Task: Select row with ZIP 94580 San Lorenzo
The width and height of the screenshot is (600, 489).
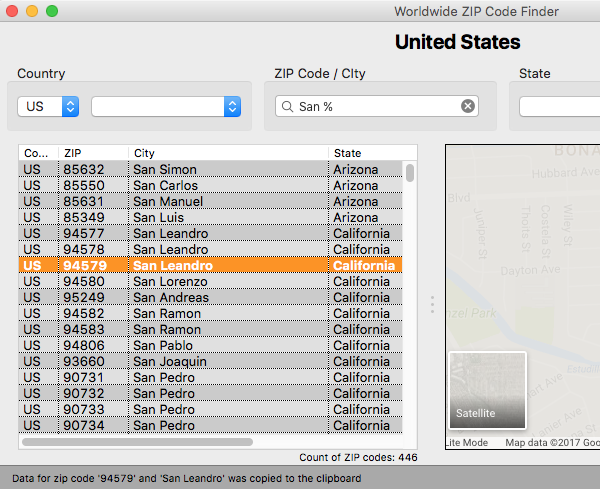Action: point(210,281)
